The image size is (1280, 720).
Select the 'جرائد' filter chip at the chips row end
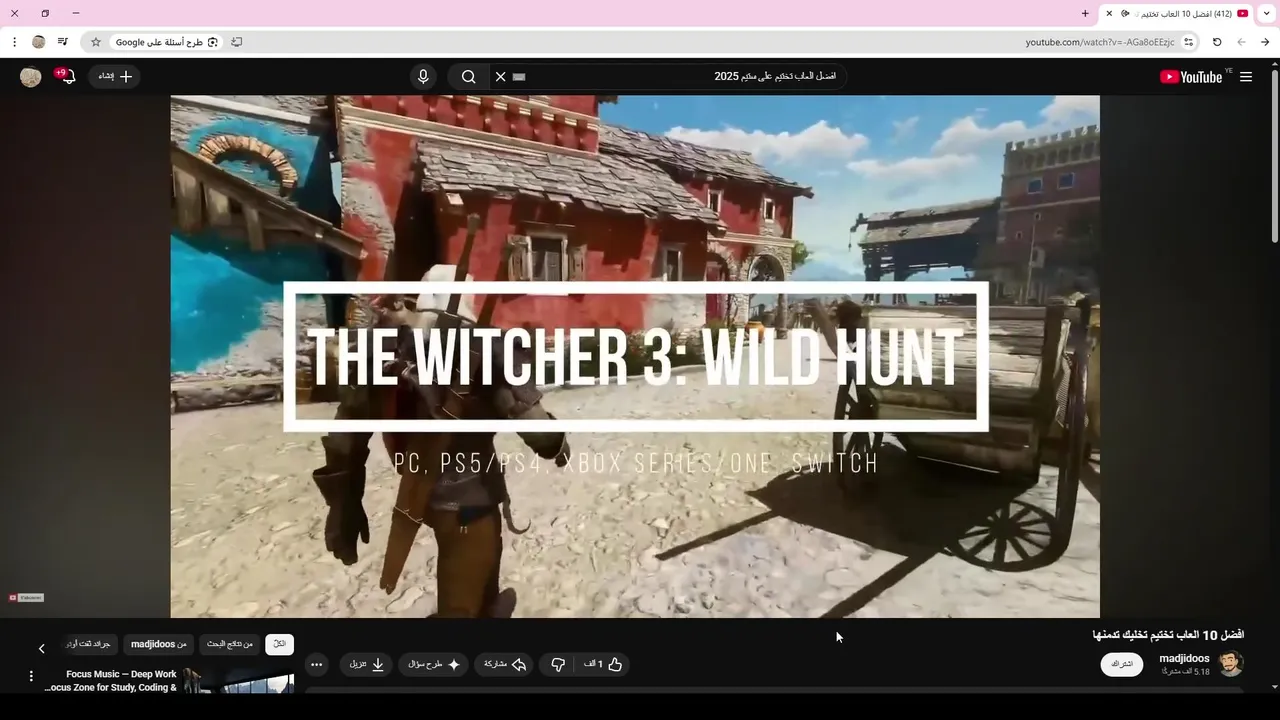88,645
